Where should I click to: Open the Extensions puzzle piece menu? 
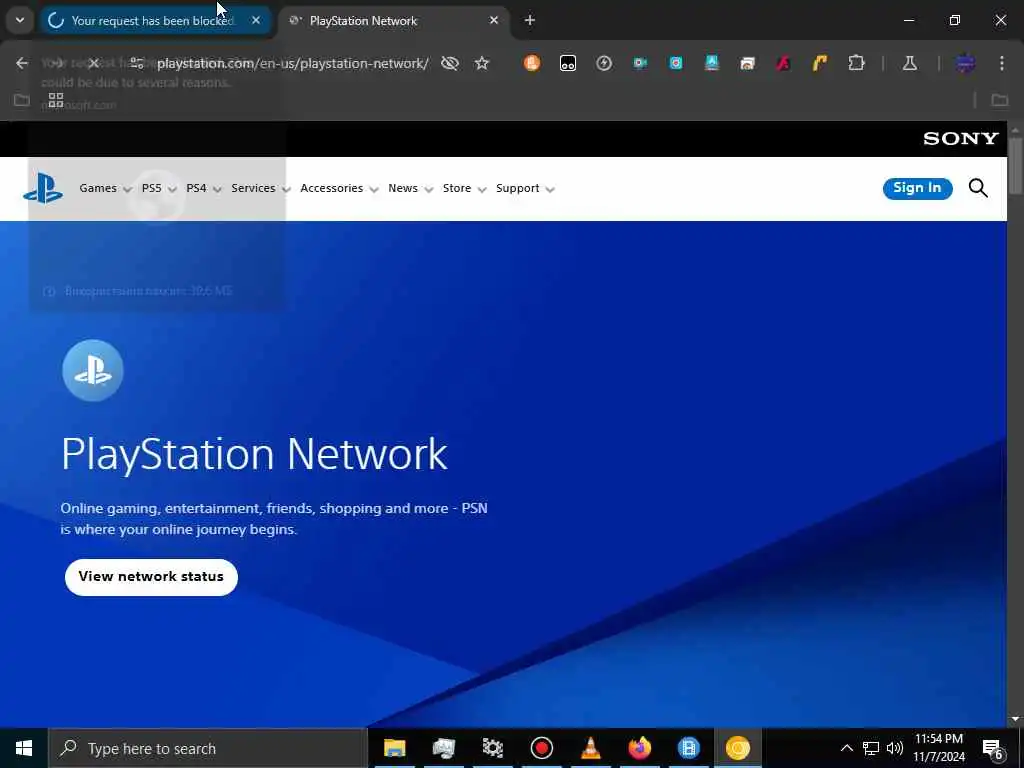point(856,63)
